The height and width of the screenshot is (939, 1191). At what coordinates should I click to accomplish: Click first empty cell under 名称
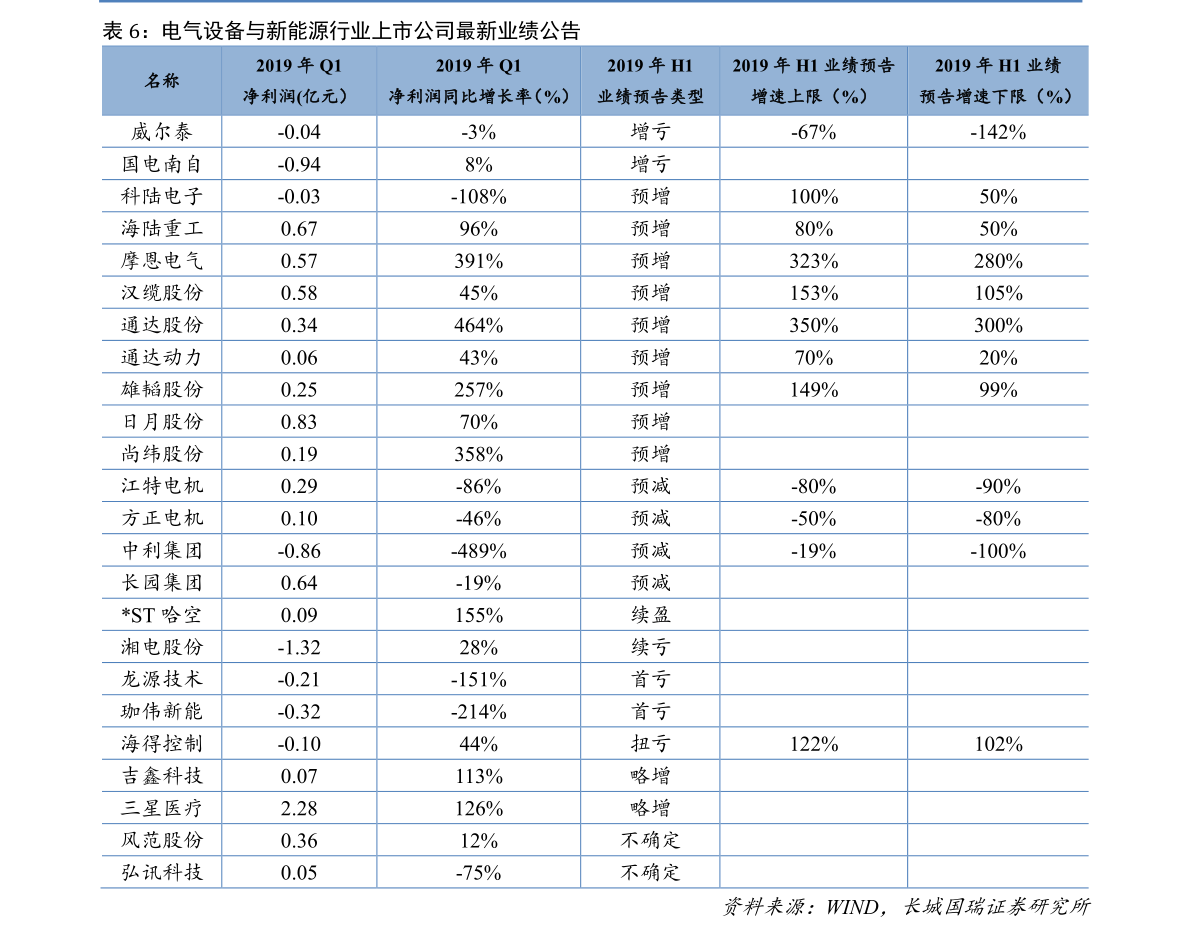161,132
